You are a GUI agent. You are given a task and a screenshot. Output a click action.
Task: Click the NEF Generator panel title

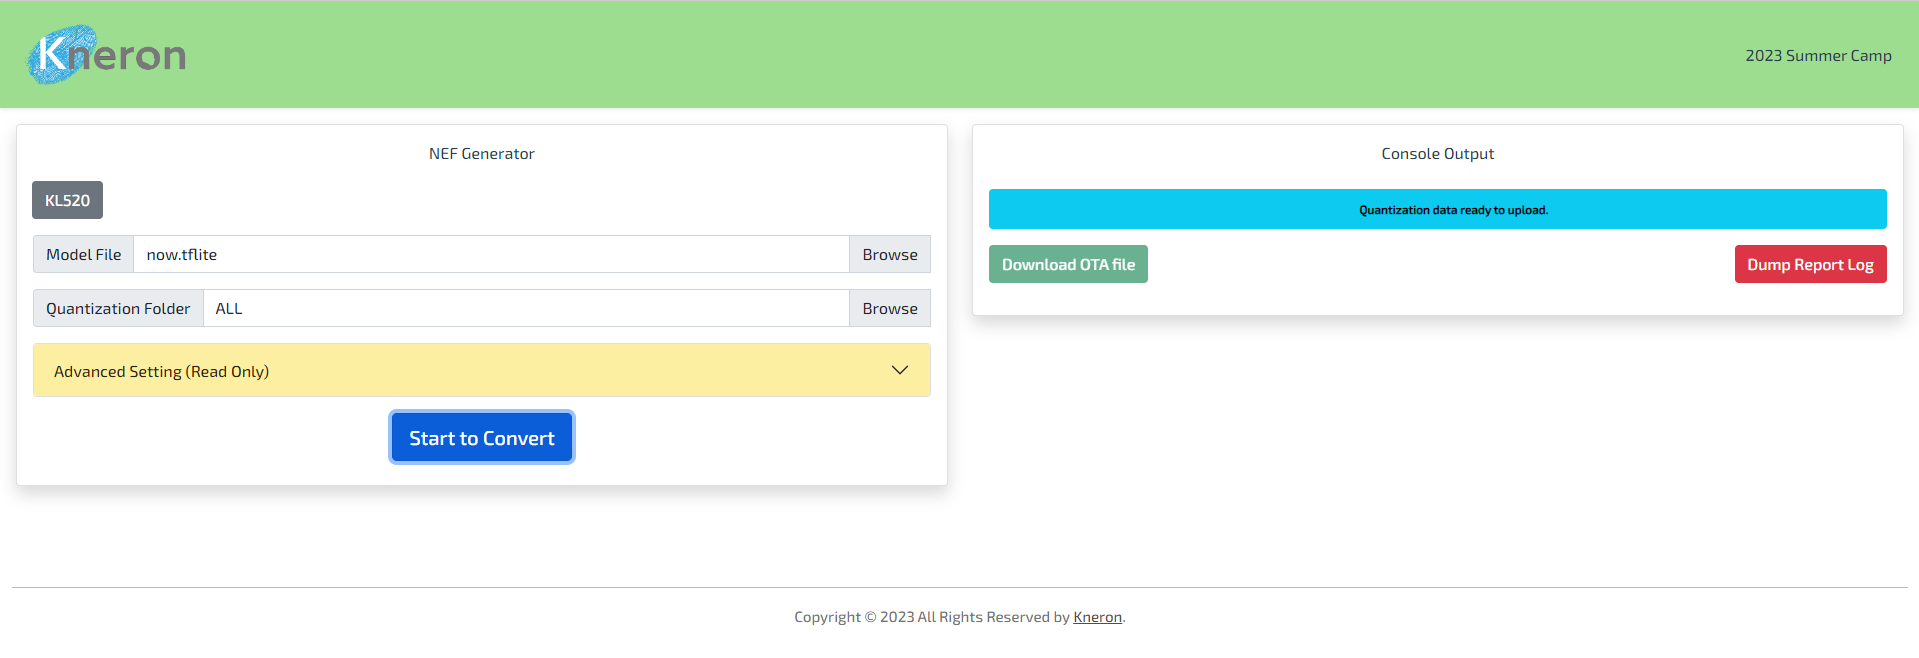481,153
